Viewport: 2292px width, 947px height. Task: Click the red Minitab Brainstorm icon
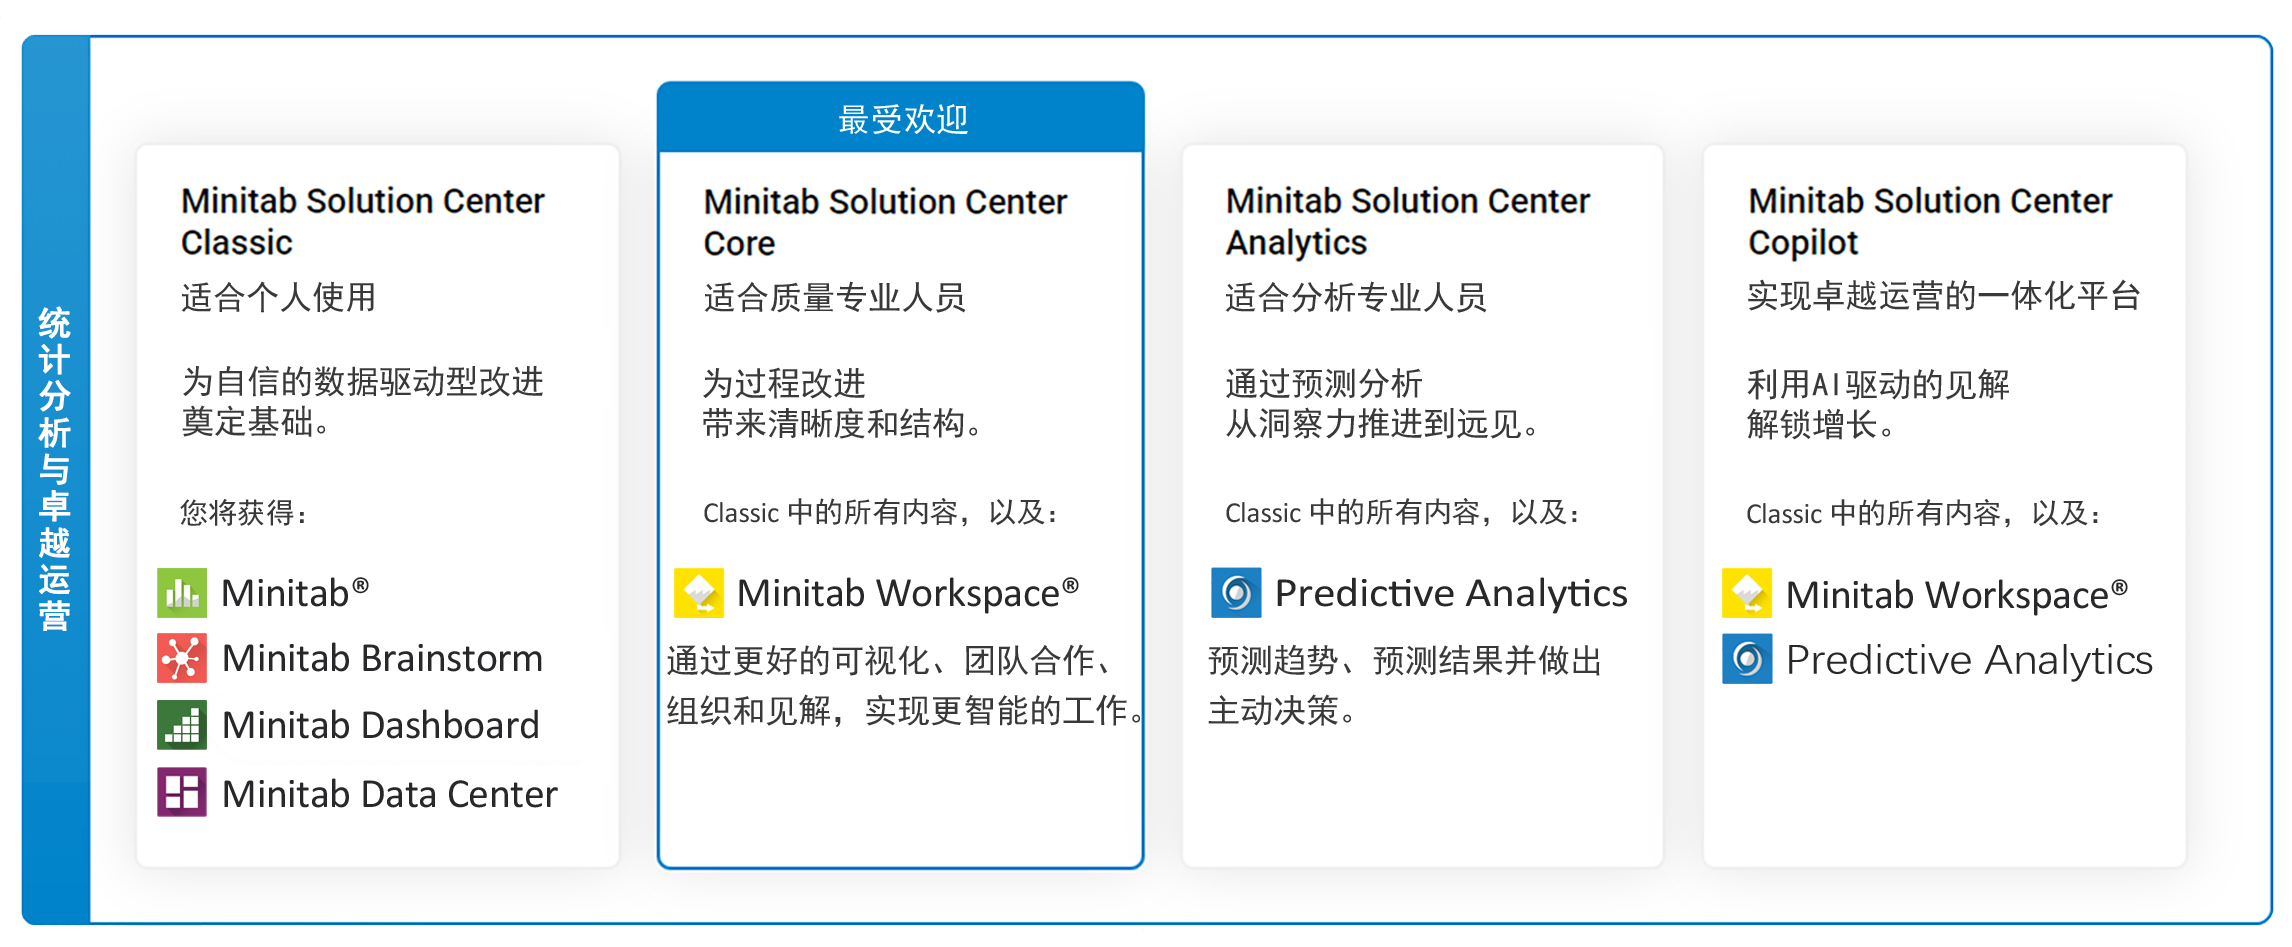click(182, 658)
